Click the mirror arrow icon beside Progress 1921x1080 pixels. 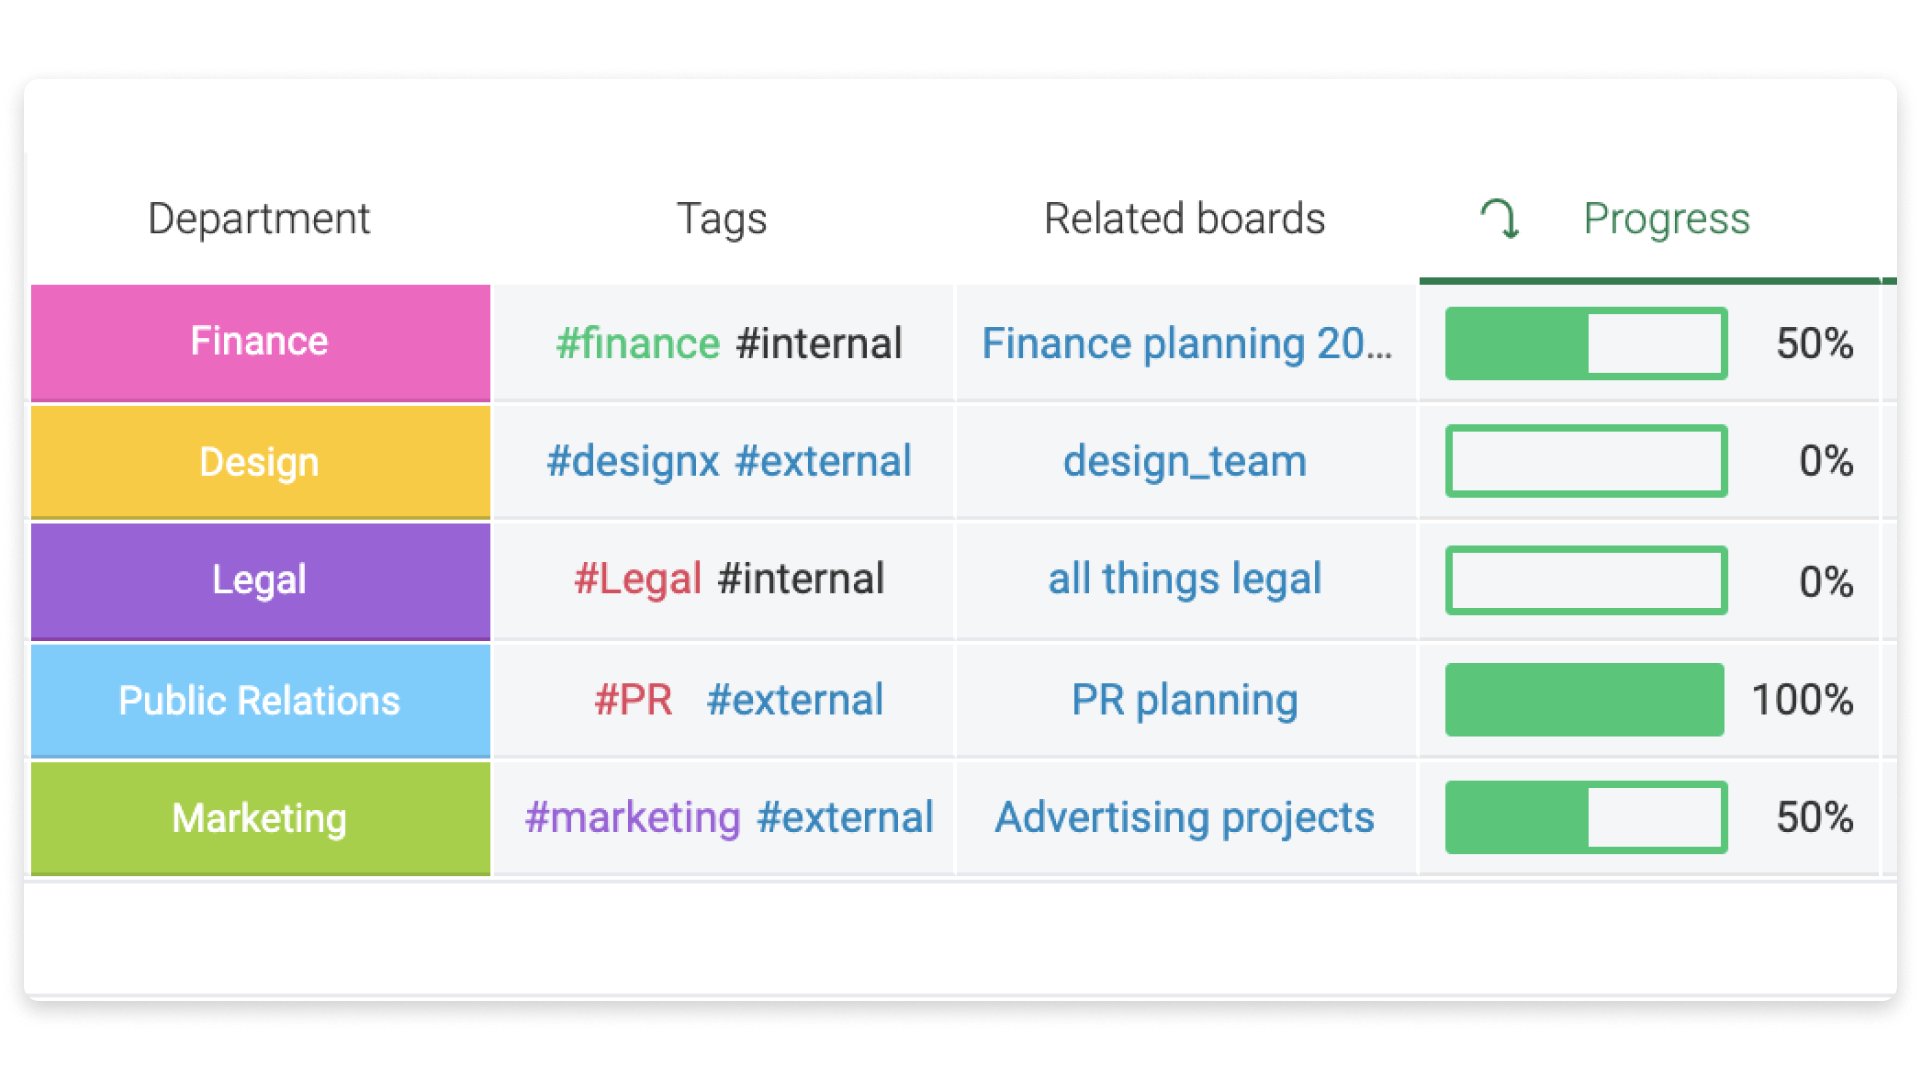pyautogui.click(x=1500, y=218)
